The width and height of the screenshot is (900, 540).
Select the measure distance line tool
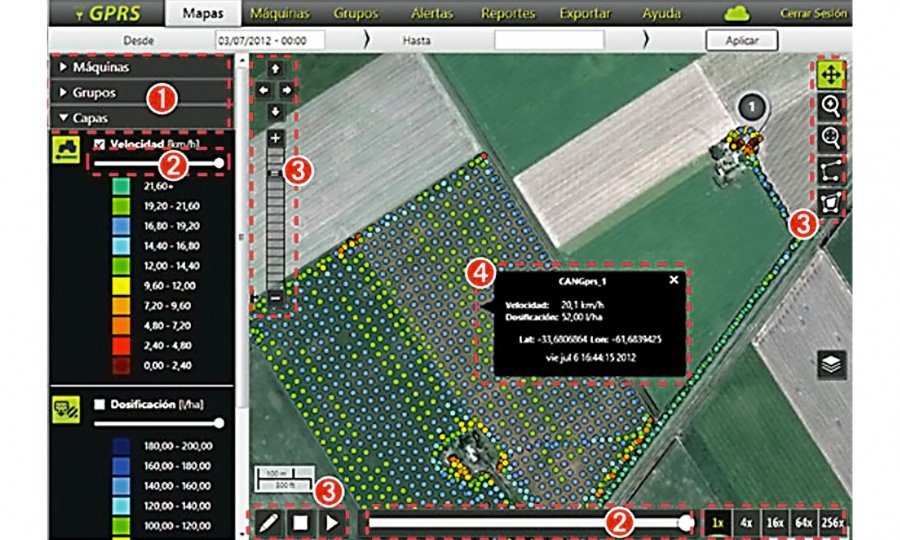point(830,170)
